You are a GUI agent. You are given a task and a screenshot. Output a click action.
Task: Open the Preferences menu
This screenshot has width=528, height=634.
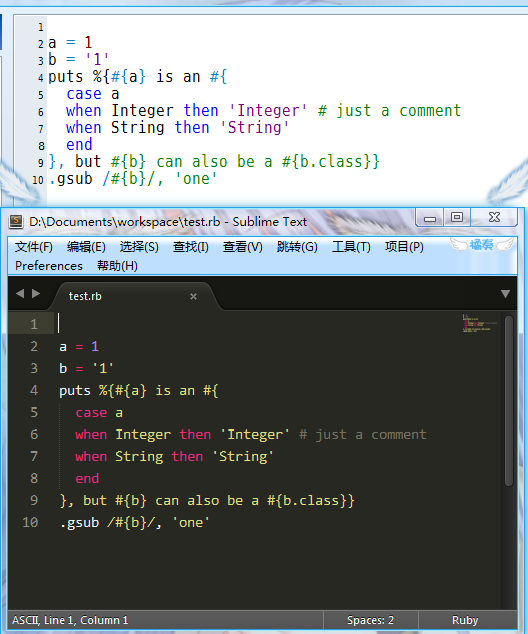pyautogui.click(x=49, y=266)
